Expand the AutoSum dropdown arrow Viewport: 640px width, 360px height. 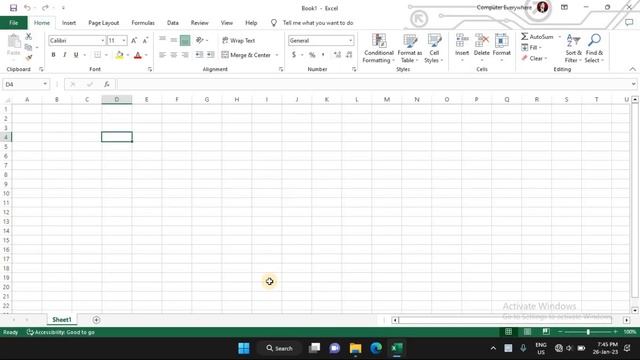[x=559, y=37]
